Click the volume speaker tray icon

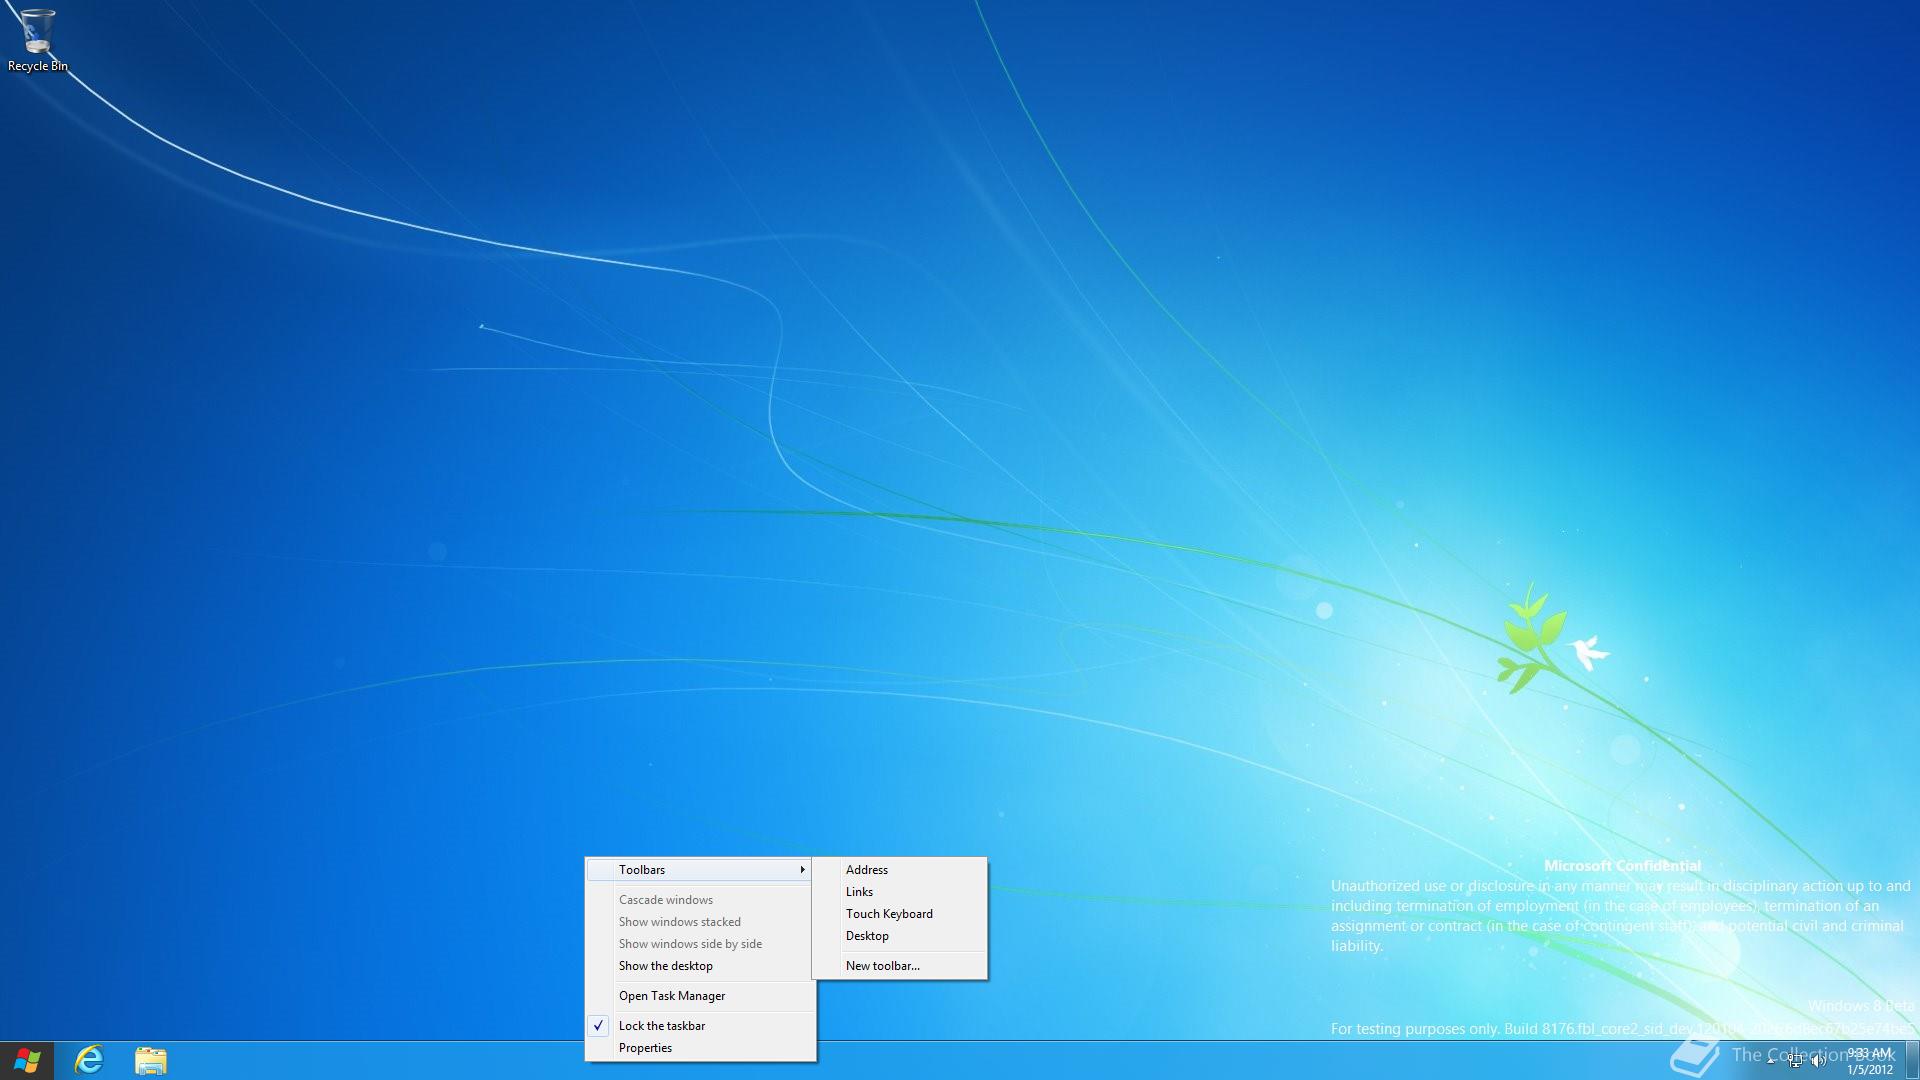click(x=1818, y=1061)
